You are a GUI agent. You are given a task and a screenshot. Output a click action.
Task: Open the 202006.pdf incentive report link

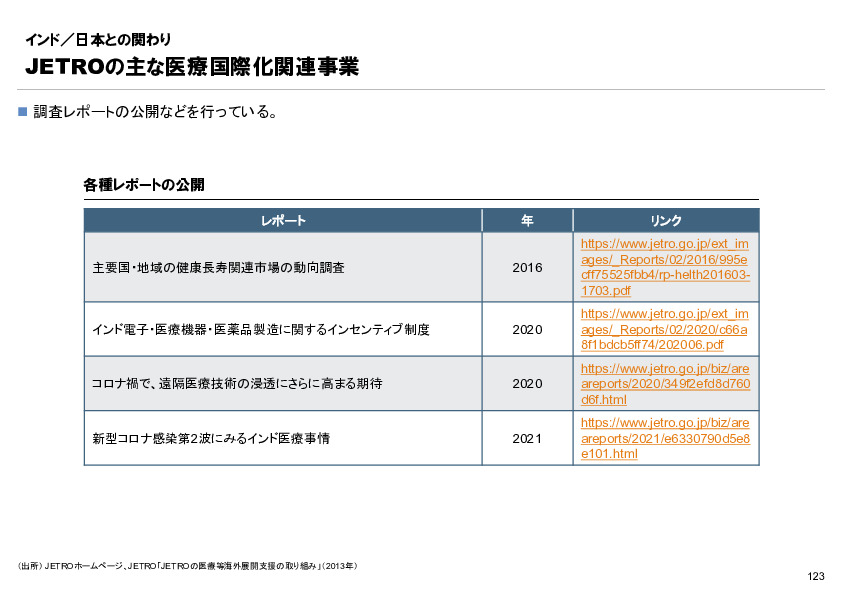(665, 328)
